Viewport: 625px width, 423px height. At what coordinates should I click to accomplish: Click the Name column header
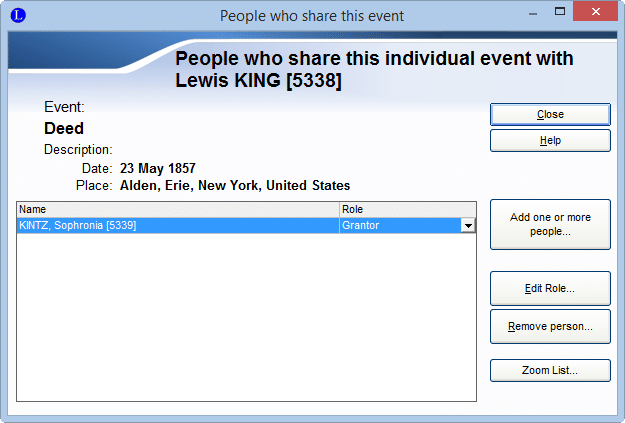[x=178, y=209]
